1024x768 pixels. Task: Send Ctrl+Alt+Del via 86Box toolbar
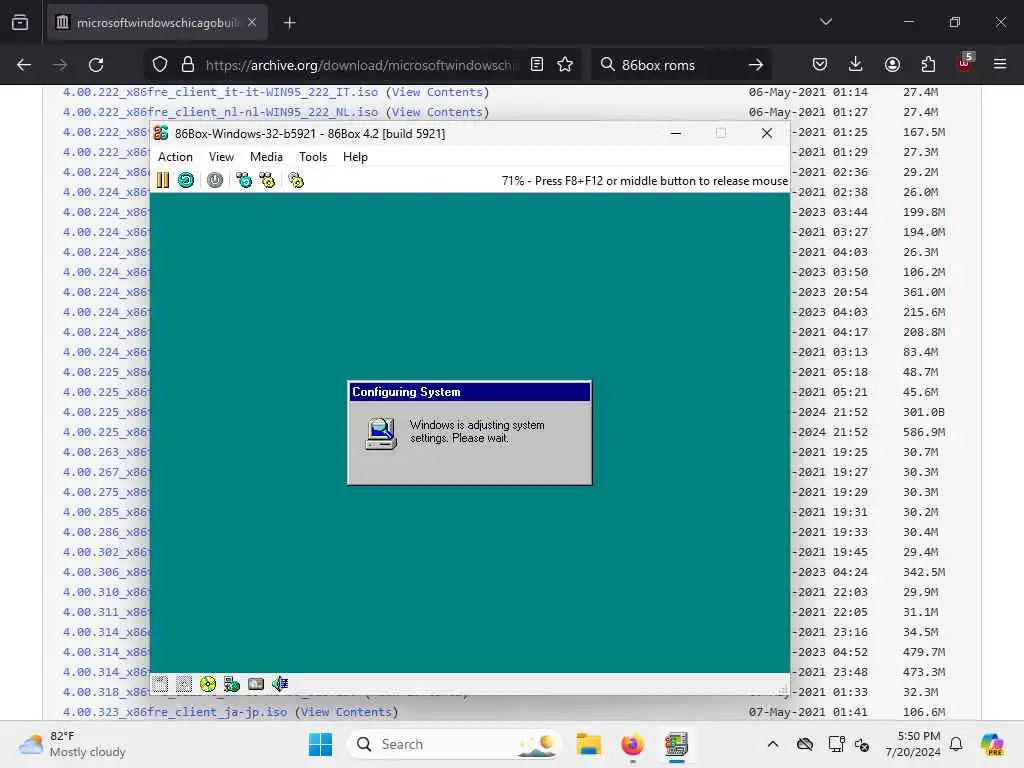pos(244,180)
